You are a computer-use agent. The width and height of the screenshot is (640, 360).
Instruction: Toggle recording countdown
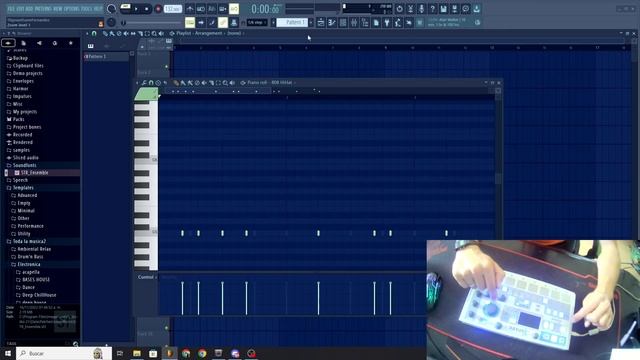pyautogui.click(x=212, y=9)
